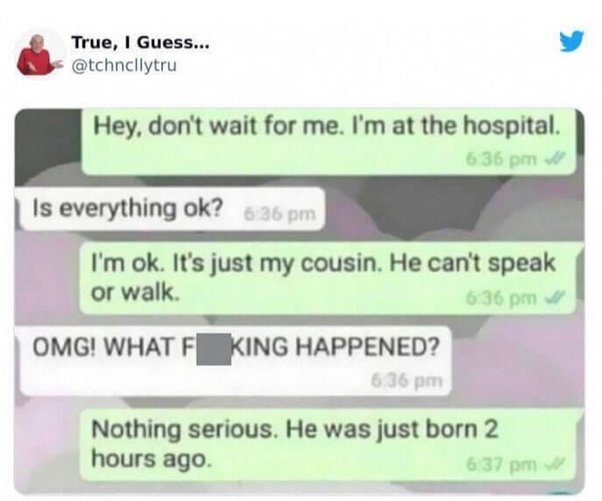Viewport: 602px width, 501px height.
Task: Click the 6:36 pm timestamp on the cousin message
Action: click(x=501, y=298)
